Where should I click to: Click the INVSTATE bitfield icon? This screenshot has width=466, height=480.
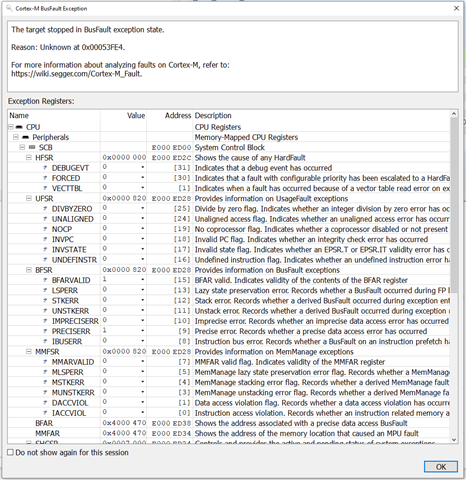(45, 250)
